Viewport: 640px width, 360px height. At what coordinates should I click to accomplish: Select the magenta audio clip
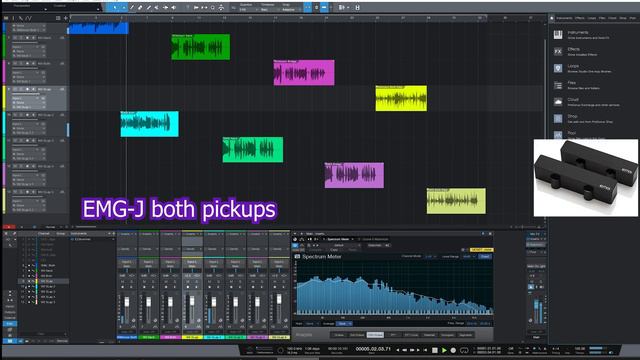(304, 73)
